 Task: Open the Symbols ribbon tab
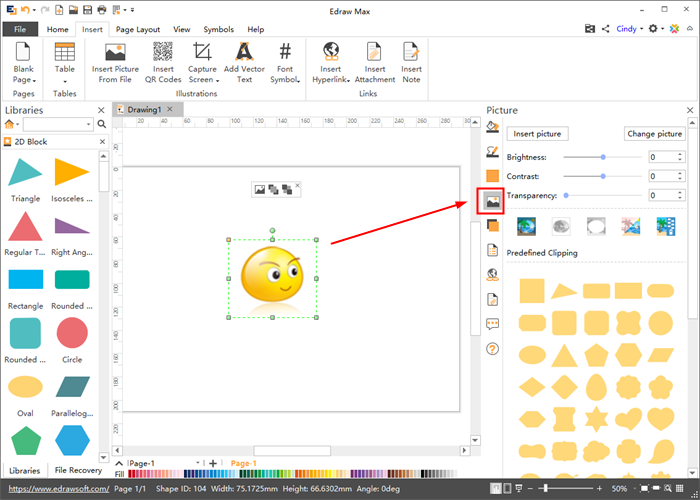[218, 30]
